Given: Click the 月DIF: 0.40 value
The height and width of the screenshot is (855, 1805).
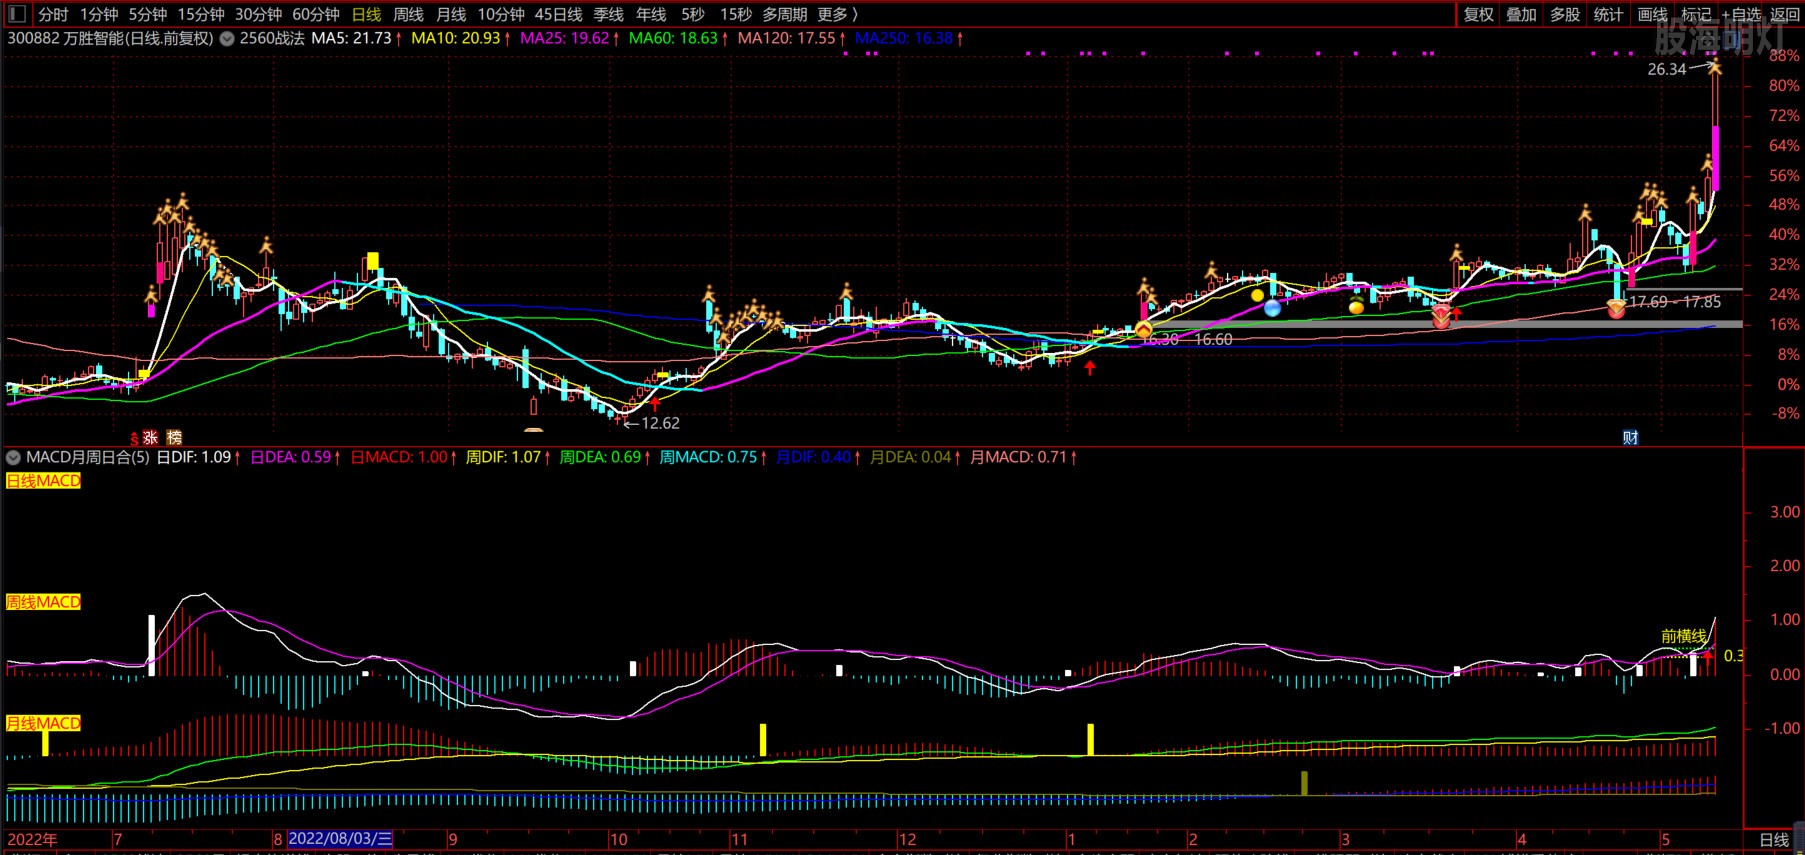Looking at the screenshot, I should coord(813,457).
